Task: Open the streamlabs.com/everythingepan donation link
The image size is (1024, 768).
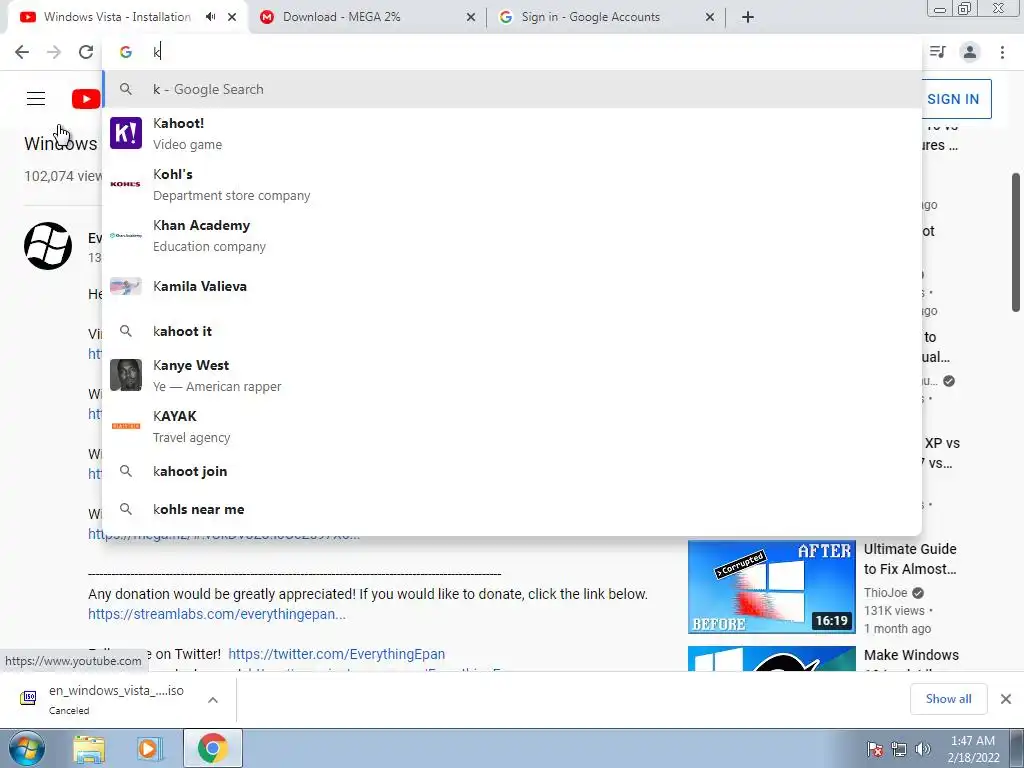Action: coord(217,615)
